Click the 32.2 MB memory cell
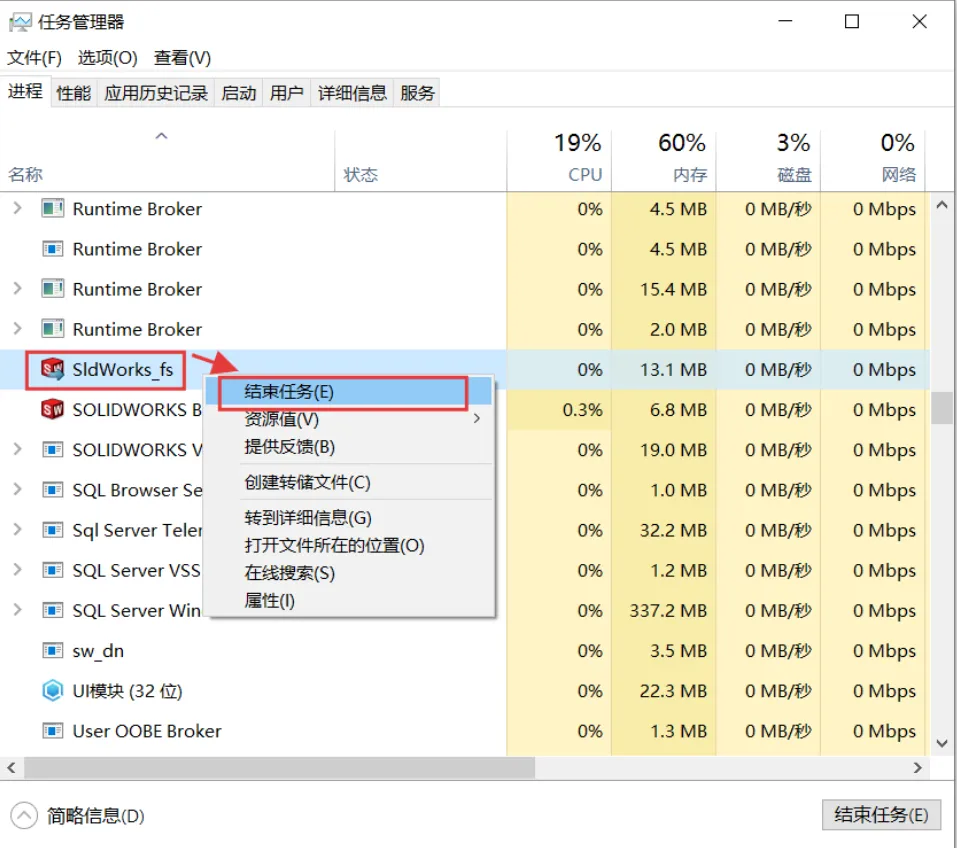The height and width of the screenshot is (848, 957). (663, 530)
